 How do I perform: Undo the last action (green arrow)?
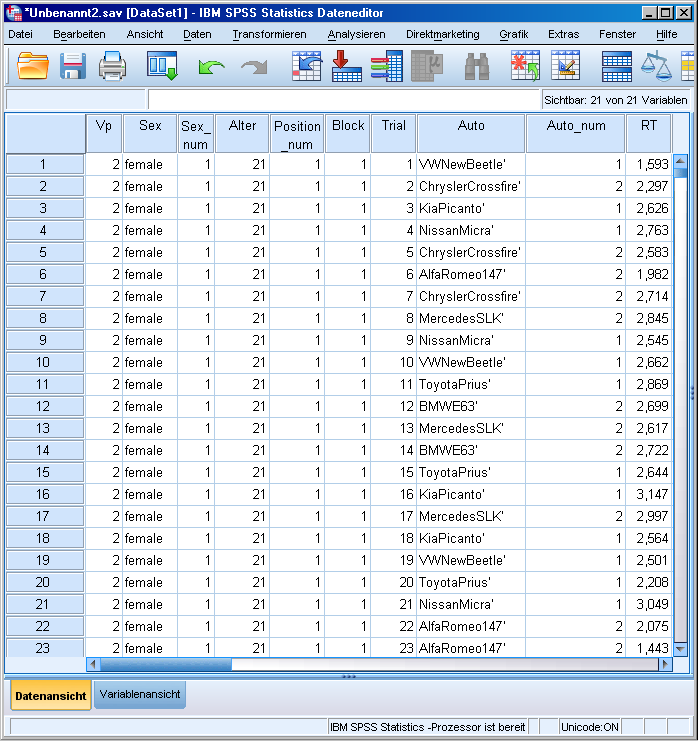(211, 67)
